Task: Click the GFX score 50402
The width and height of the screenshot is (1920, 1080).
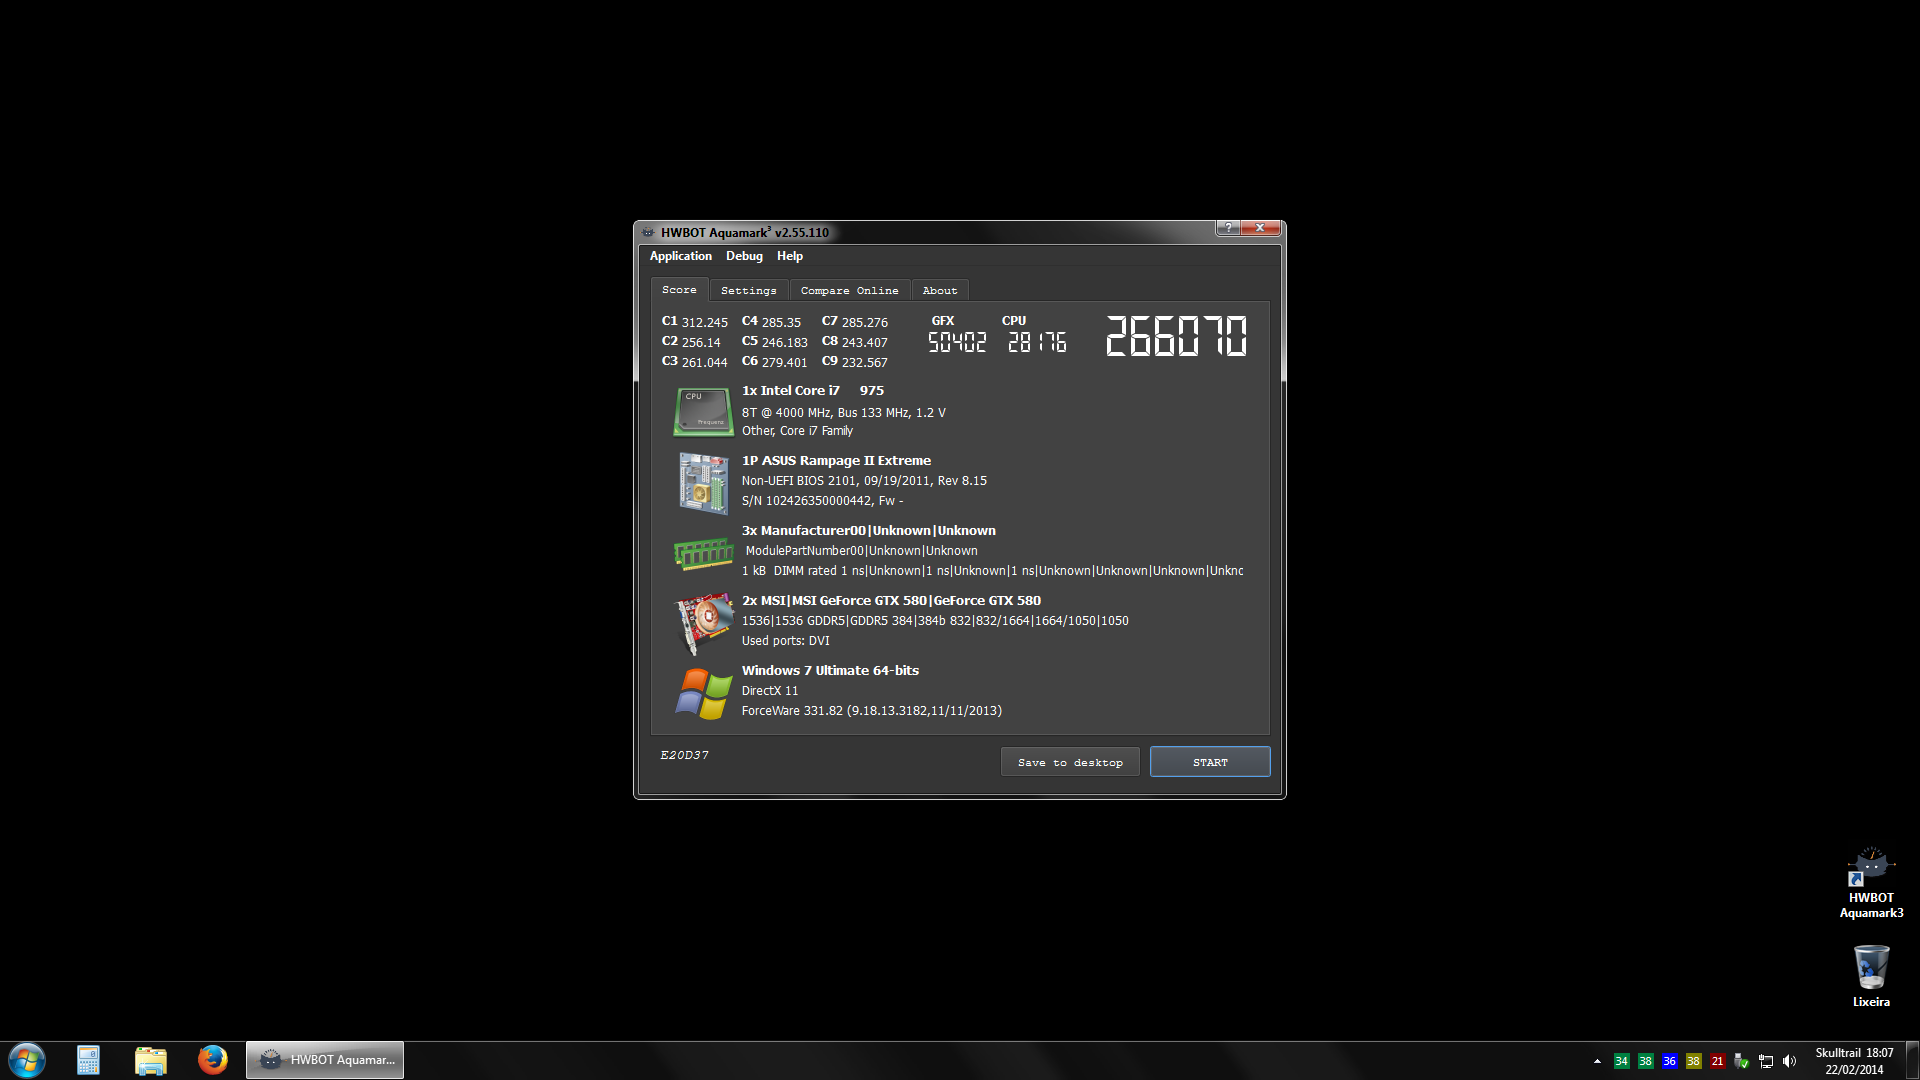Action: click(x=957, y=343)
